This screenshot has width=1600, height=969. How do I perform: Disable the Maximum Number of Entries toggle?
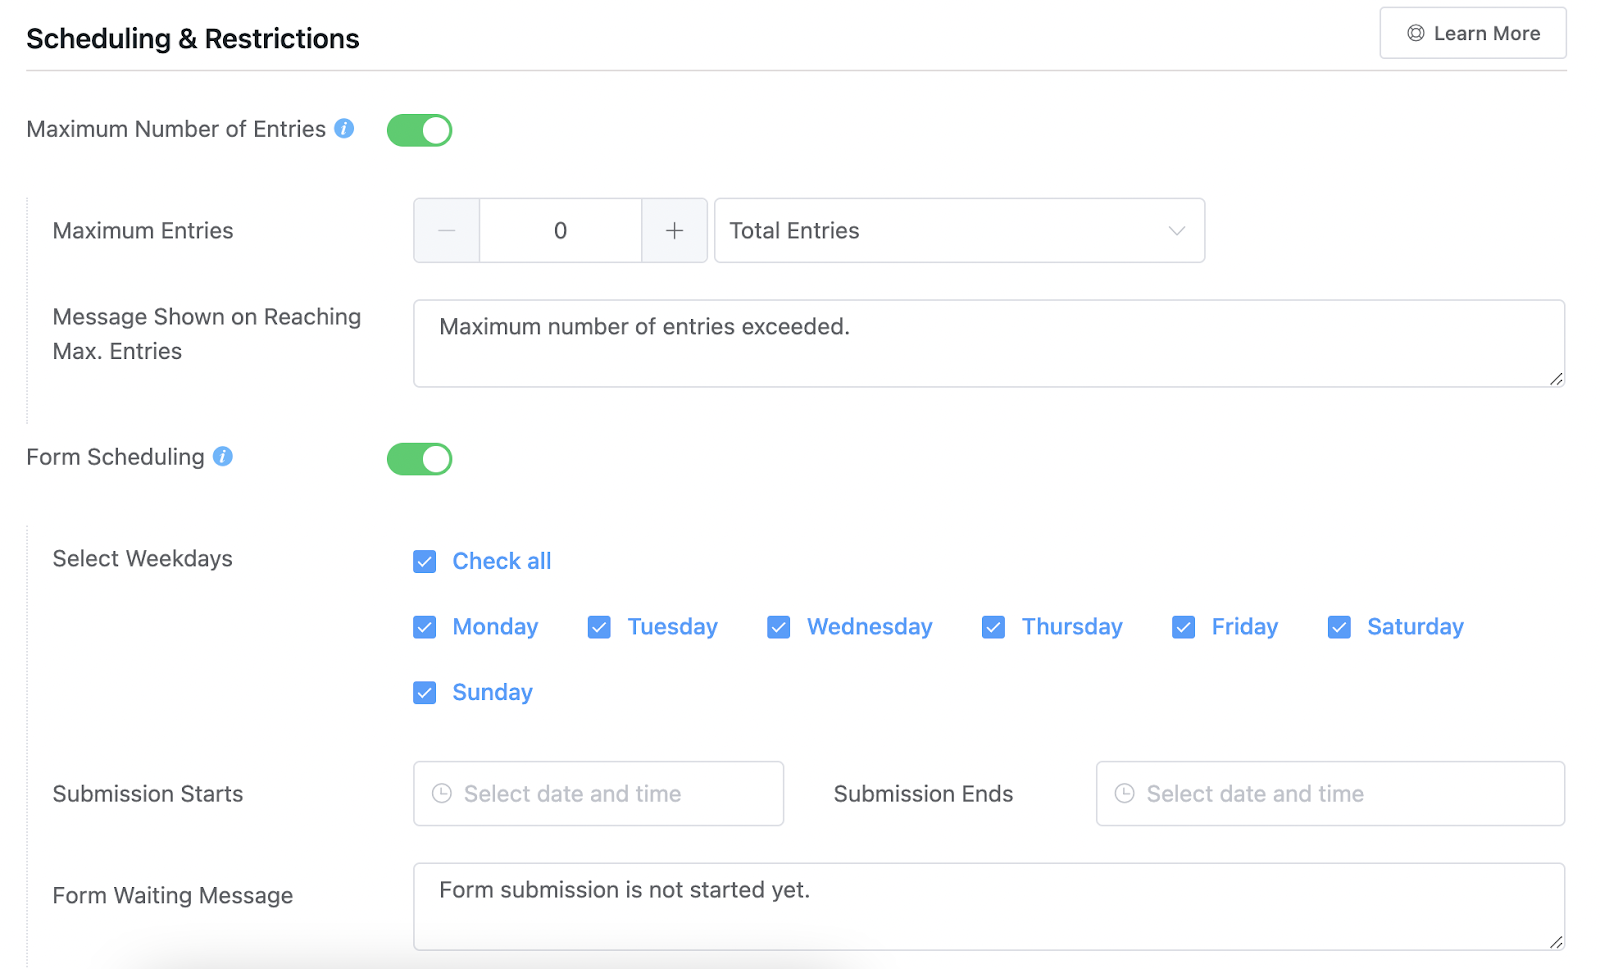coord(420,130)
